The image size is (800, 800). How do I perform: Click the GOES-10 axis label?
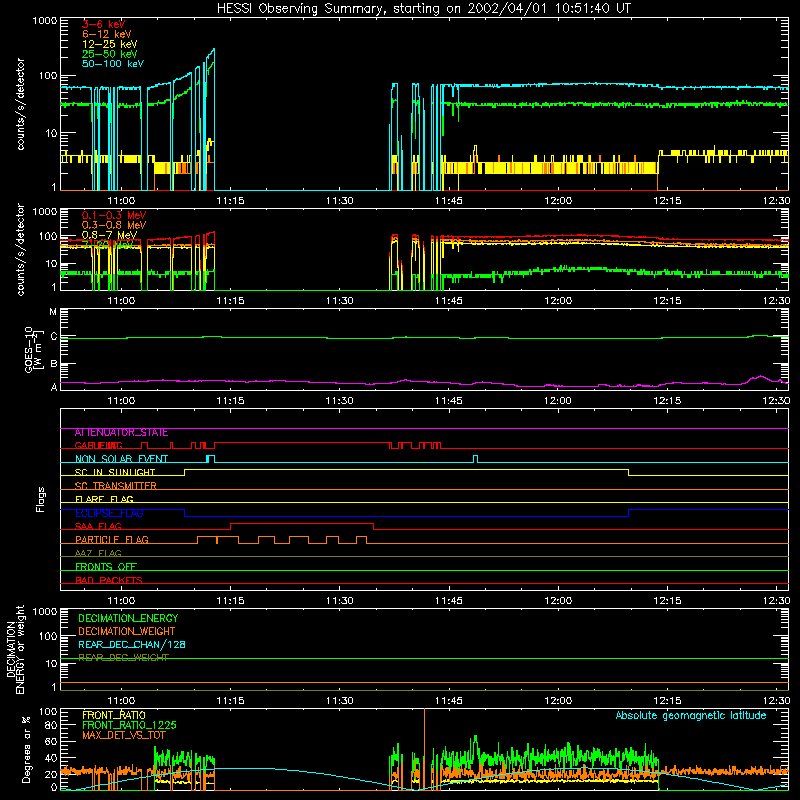tap(32, 349)
